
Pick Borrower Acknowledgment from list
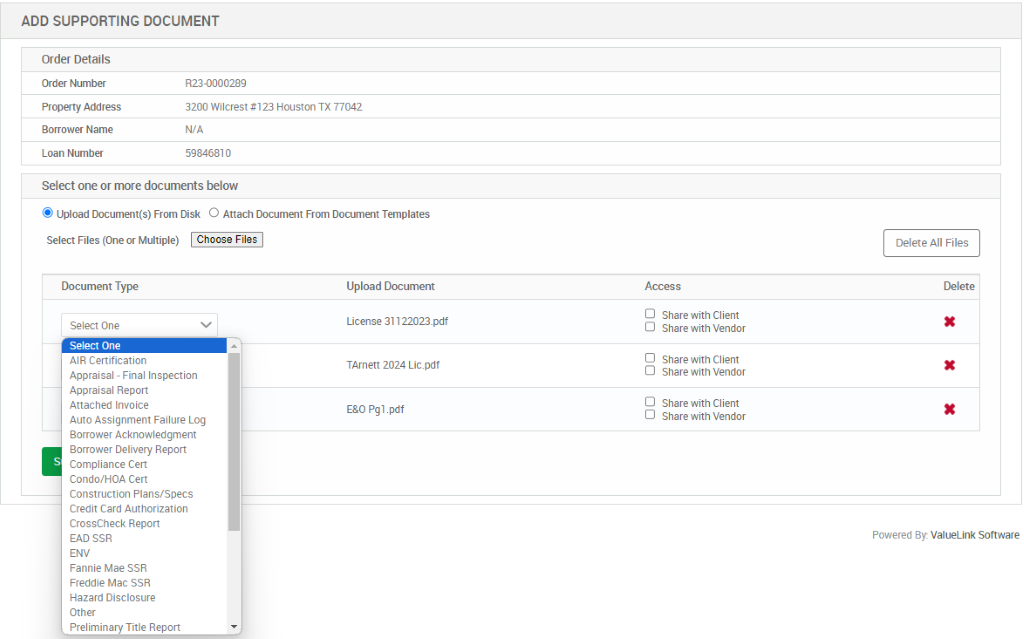pyautogui.click(x=144, y=434)
